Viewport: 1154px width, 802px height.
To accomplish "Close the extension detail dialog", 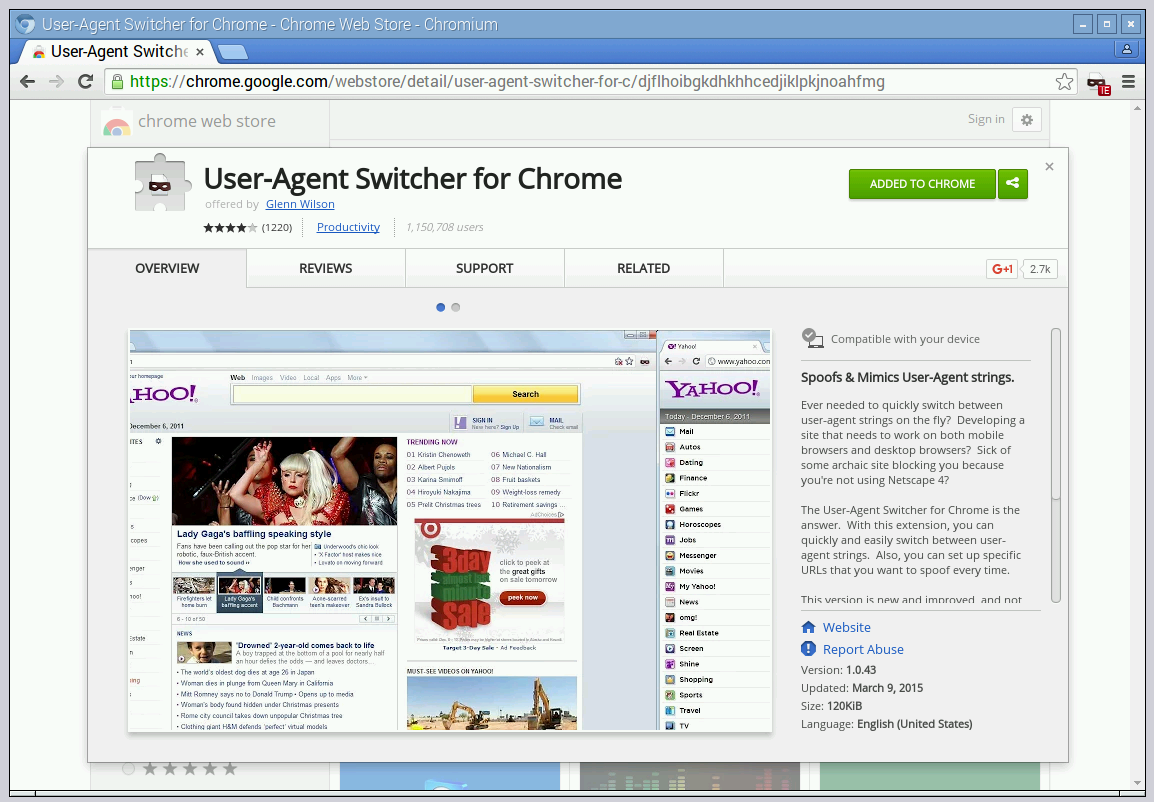I will click(x=1049, y=167).
